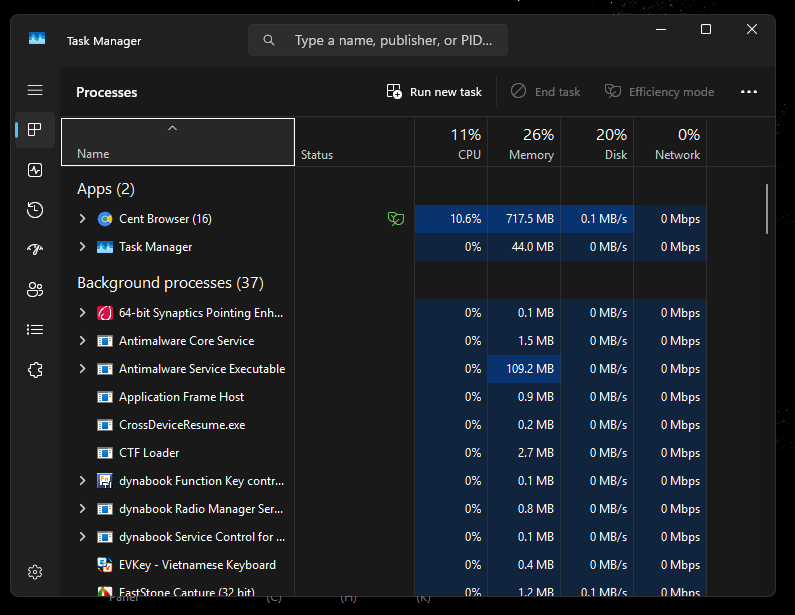This screenshot has width=795, height=615.
Task: Sort by the Name column header
Action: pos(178,142)
